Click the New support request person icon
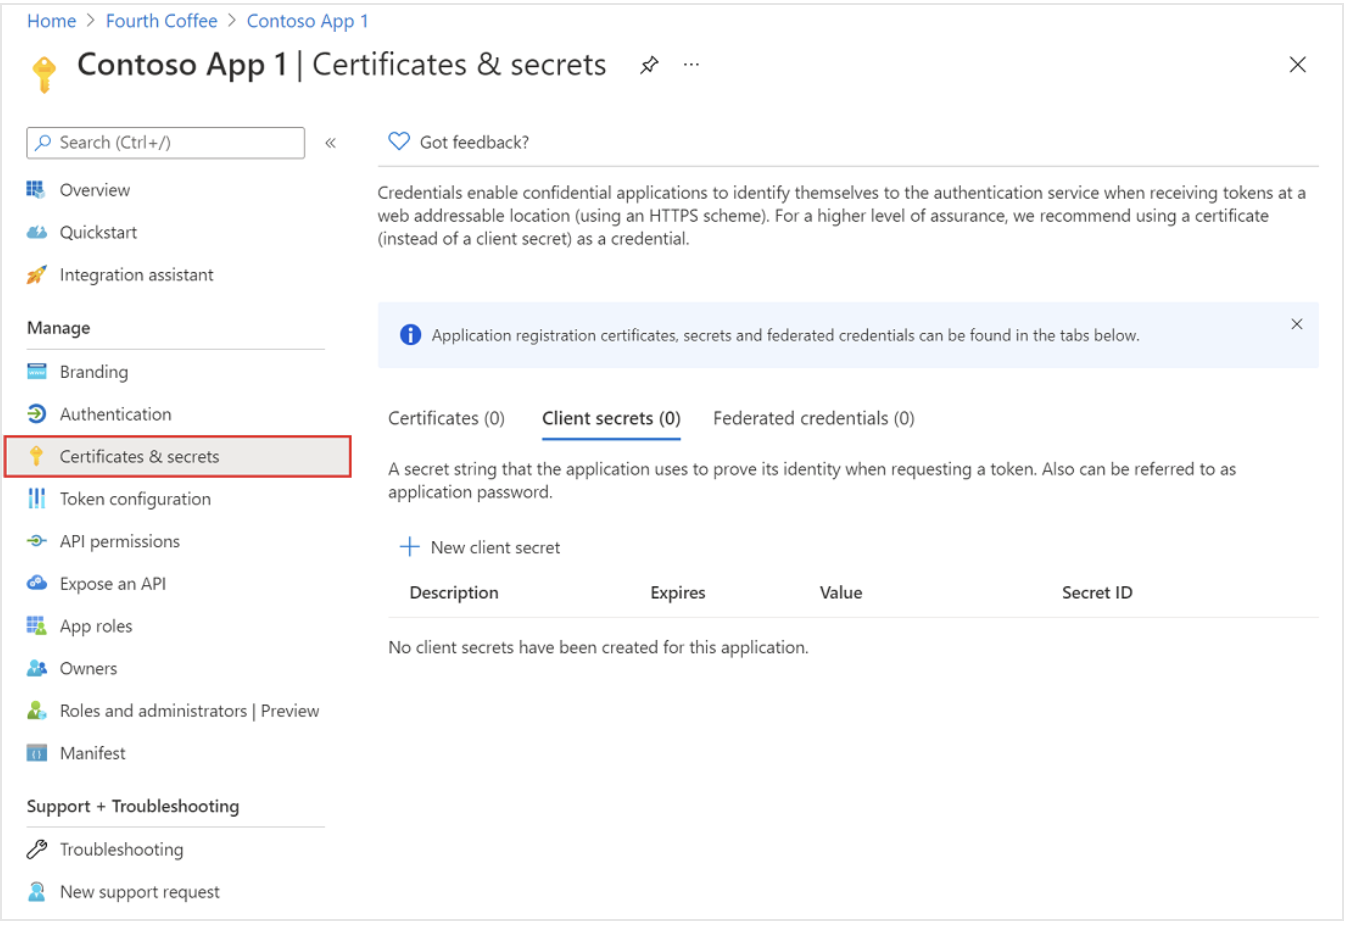The image size is (1346, 942). click(36, 892)
